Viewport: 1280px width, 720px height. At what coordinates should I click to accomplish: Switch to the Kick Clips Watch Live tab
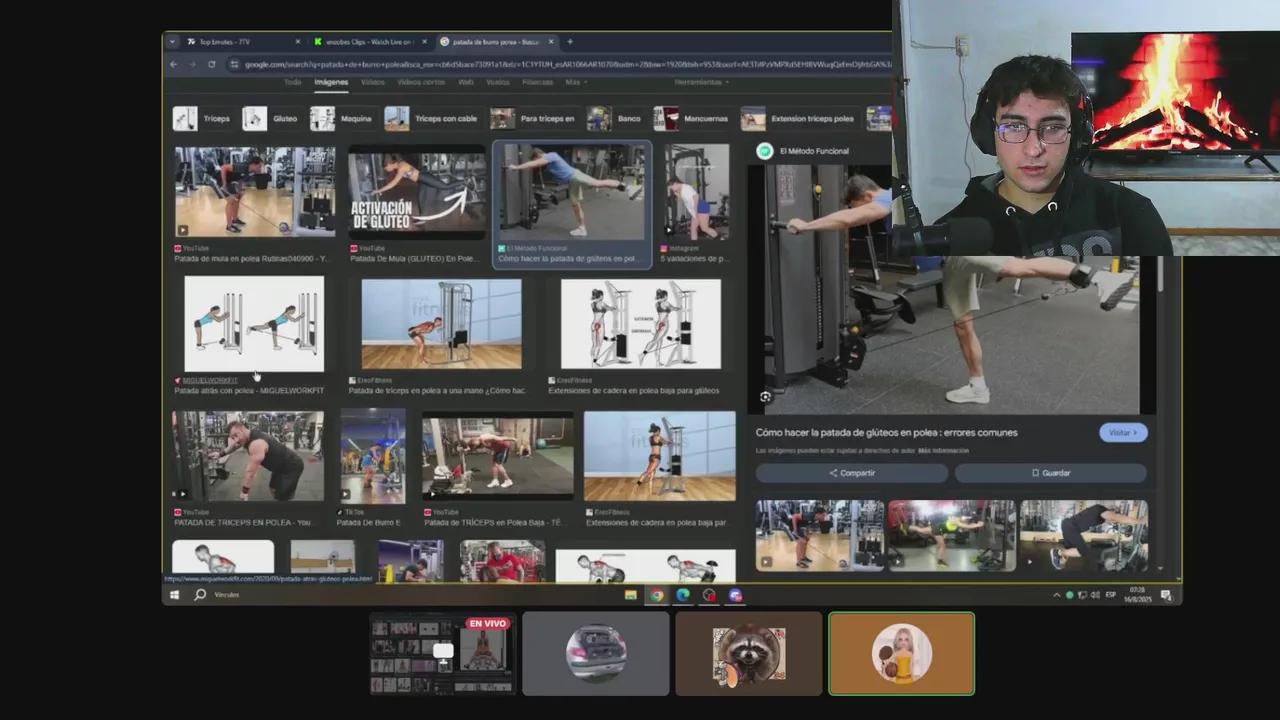pos(368,42)
